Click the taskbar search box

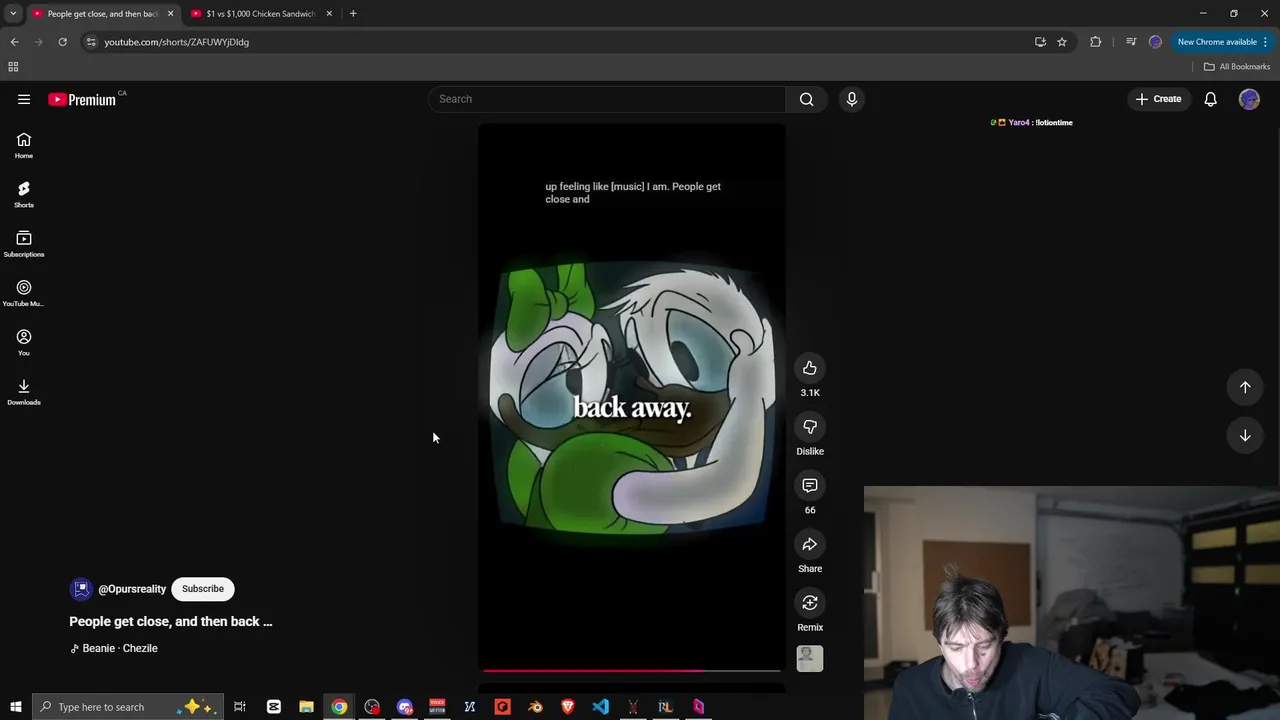tap(128, 707)
